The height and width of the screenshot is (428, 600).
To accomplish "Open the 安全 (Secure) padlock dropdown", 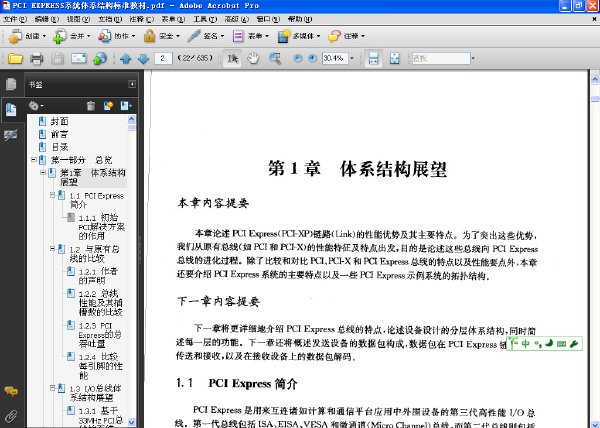I will pyautogui.click(x=161, y=36).
